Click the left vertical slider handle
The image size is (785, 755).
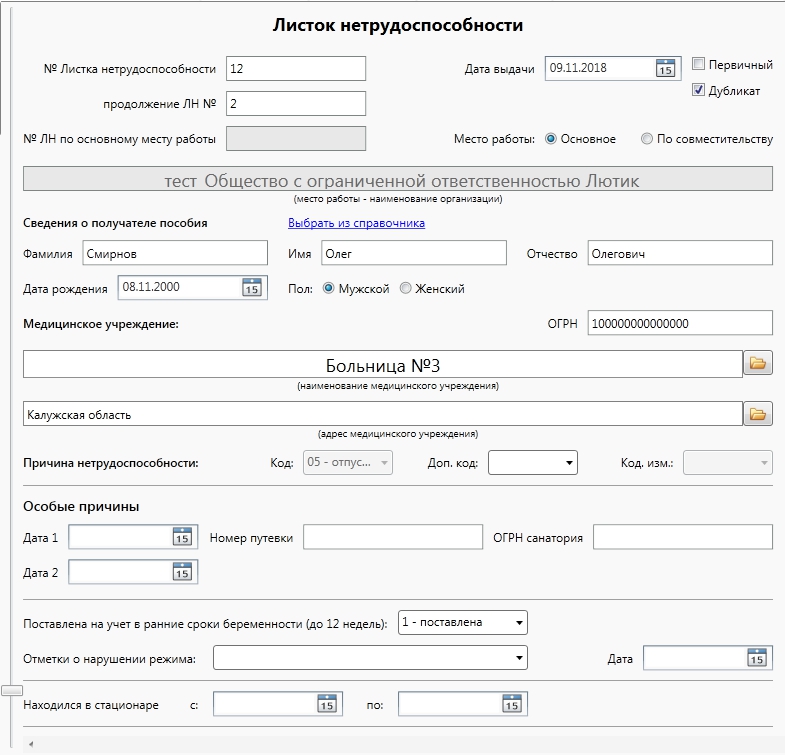[12, 690]
